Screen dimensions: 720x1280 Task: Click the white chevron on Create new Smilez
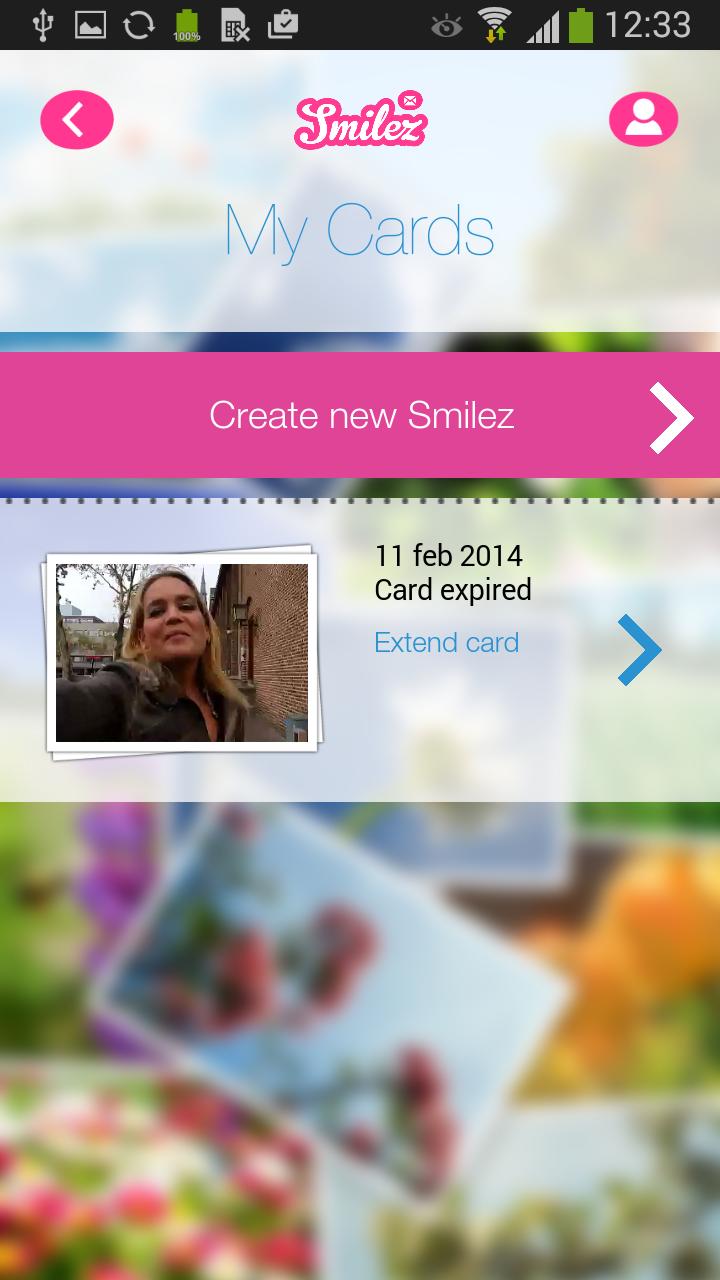[x=671, y=417]
